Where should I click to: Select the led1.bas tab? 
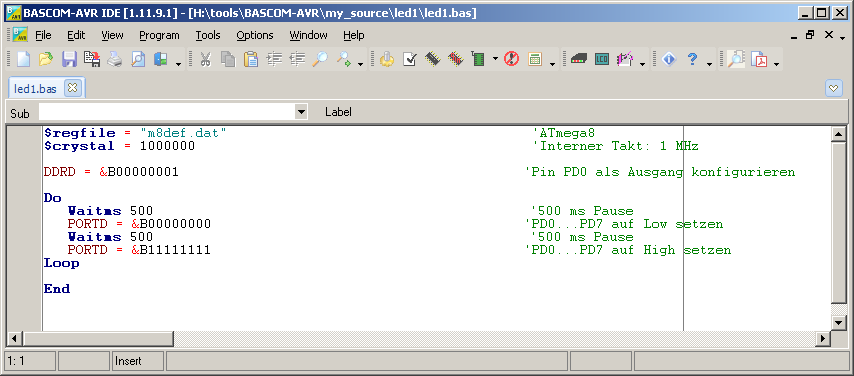(35, 88)
